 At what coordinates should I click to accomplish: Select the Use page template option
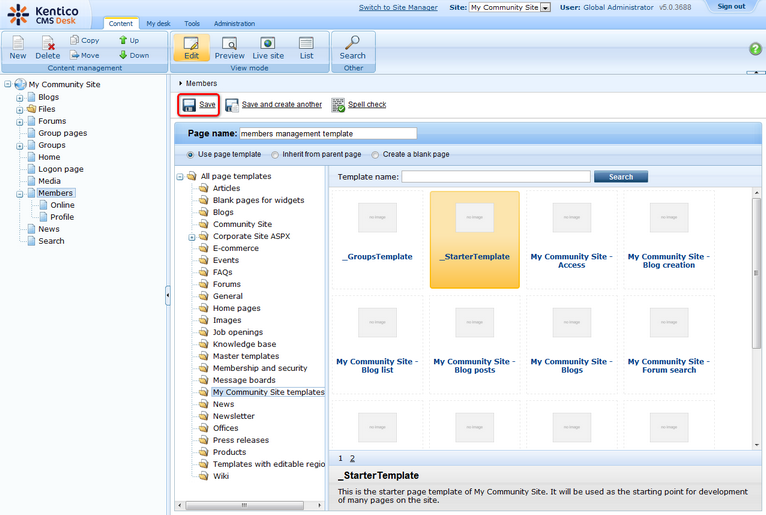click(x=191, y=155)
